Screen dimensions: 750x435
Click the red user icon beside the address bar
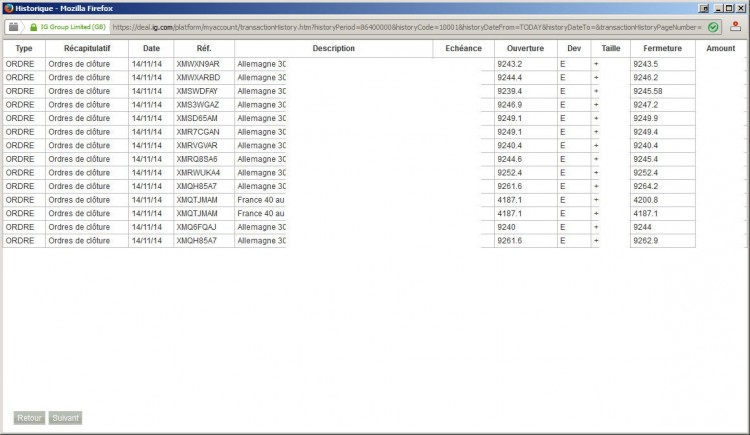tap(736, 27)
